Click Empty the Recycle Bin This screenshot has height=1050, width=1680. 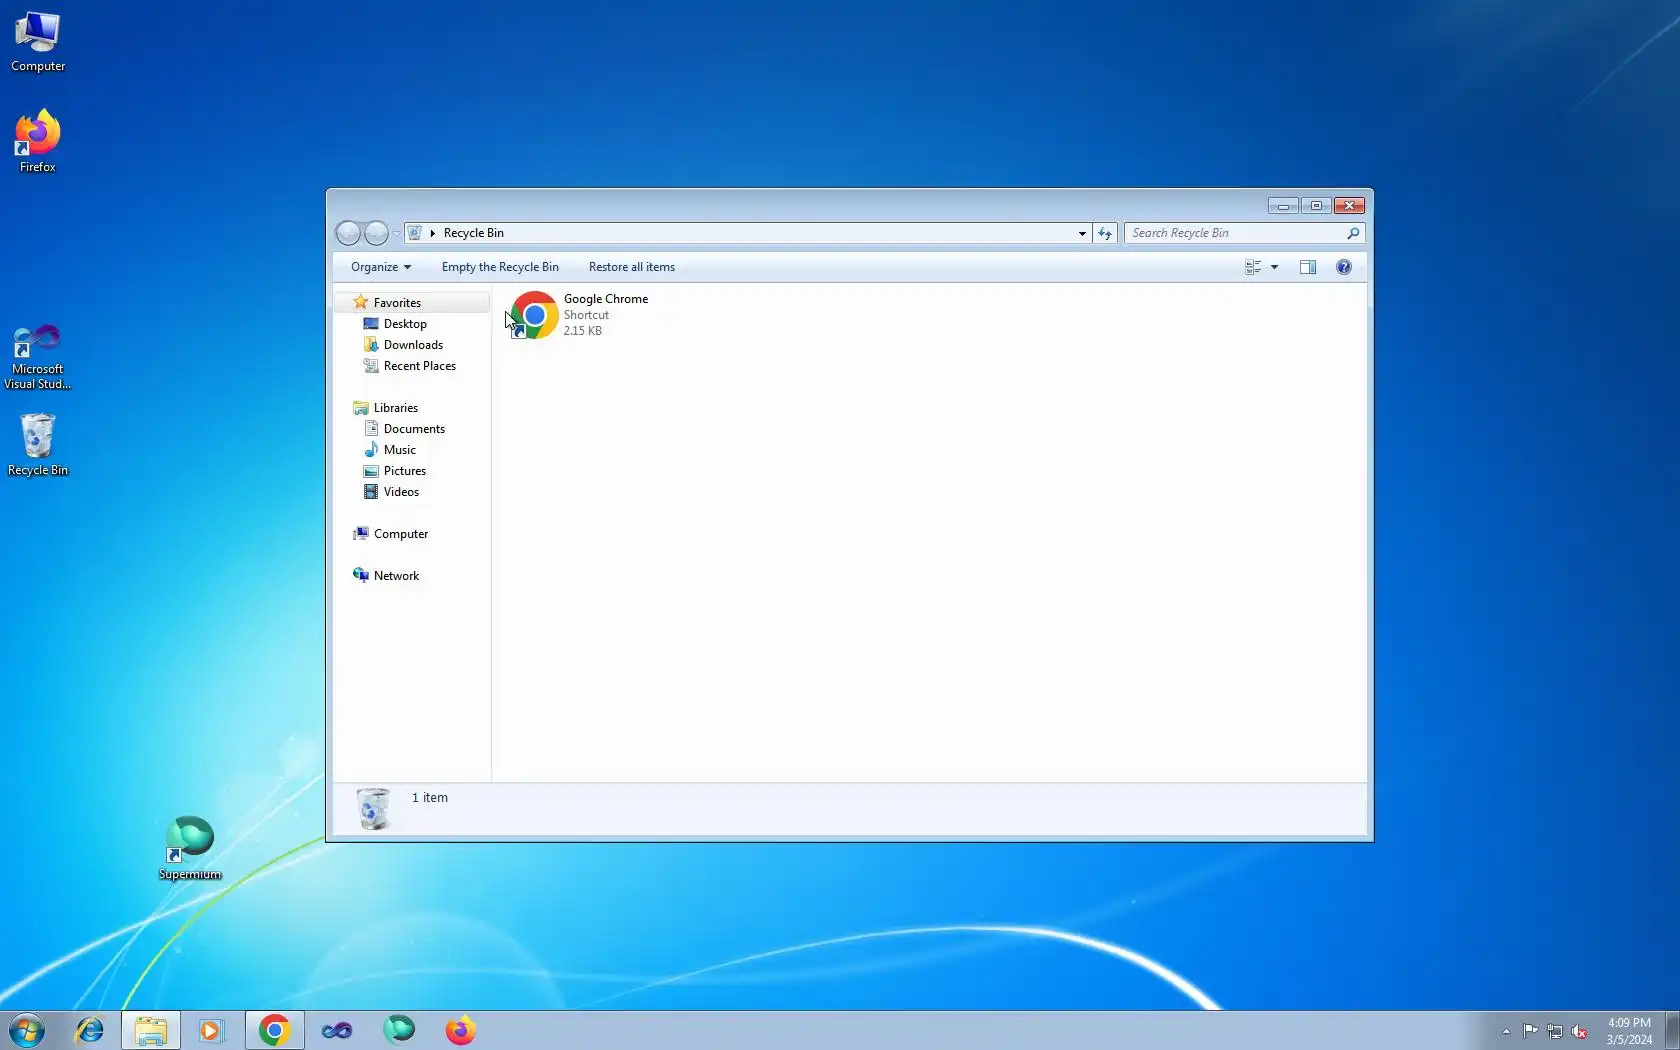click(x=500, y=267)
